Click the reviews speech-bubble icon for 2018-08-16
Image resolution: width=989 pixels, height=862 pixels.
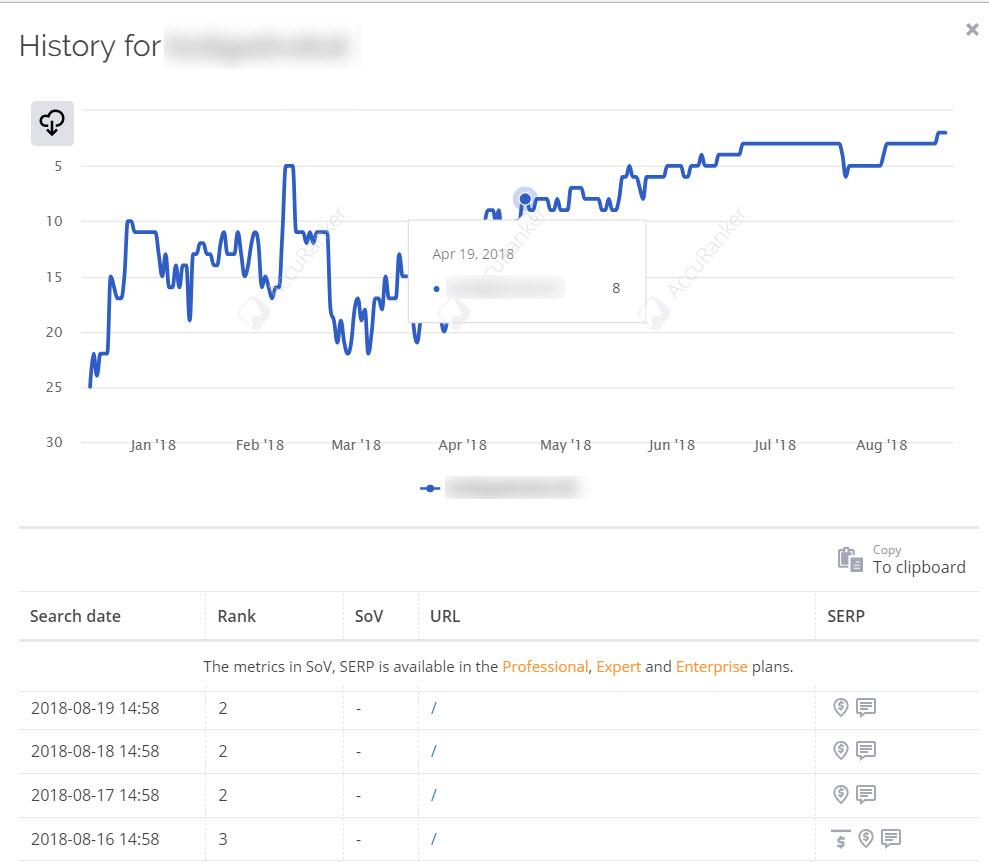tap(891, 839)
